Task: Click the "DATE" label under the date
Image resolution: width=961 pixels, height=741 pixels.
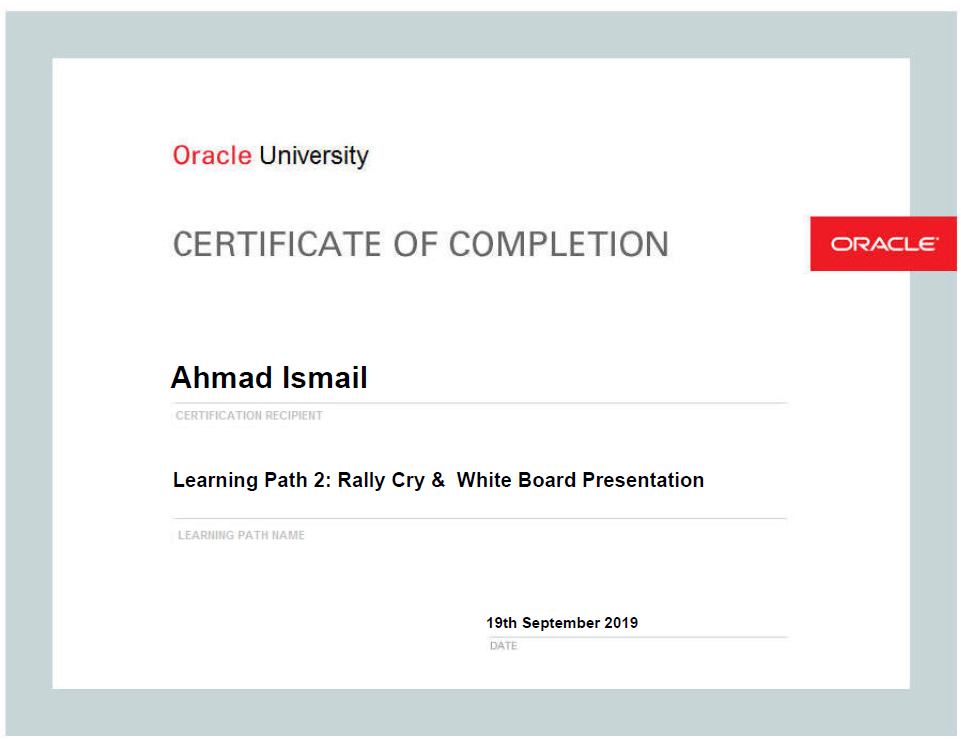Action: pos(503,646)
